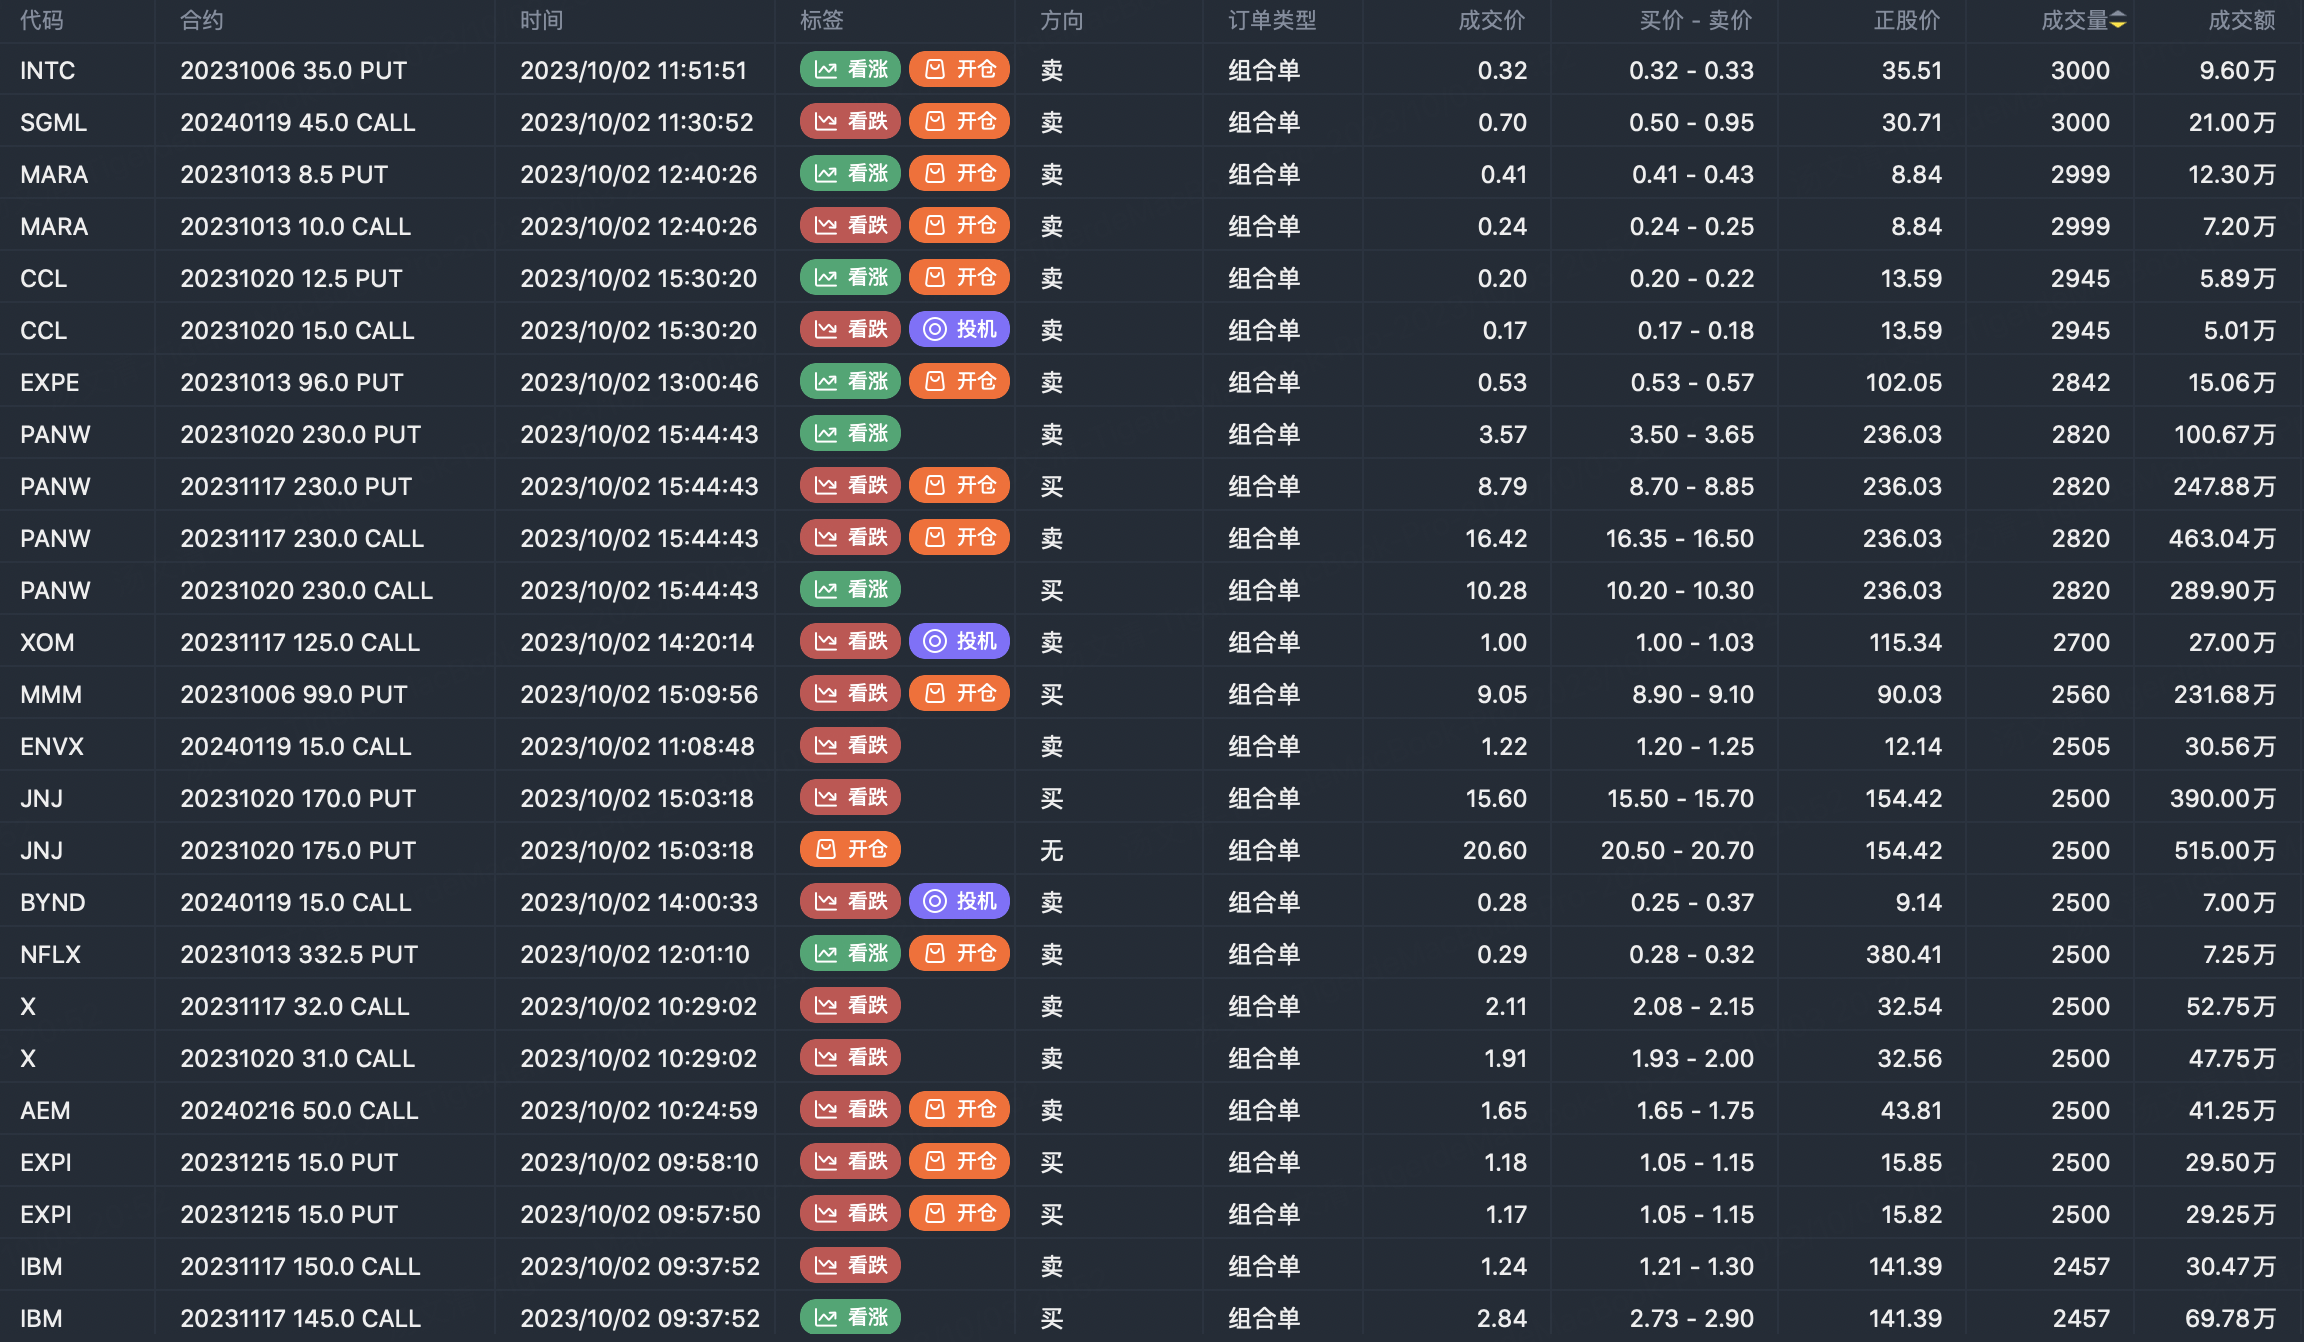Click the 投机 tag on BYND row

click(959, 902)
